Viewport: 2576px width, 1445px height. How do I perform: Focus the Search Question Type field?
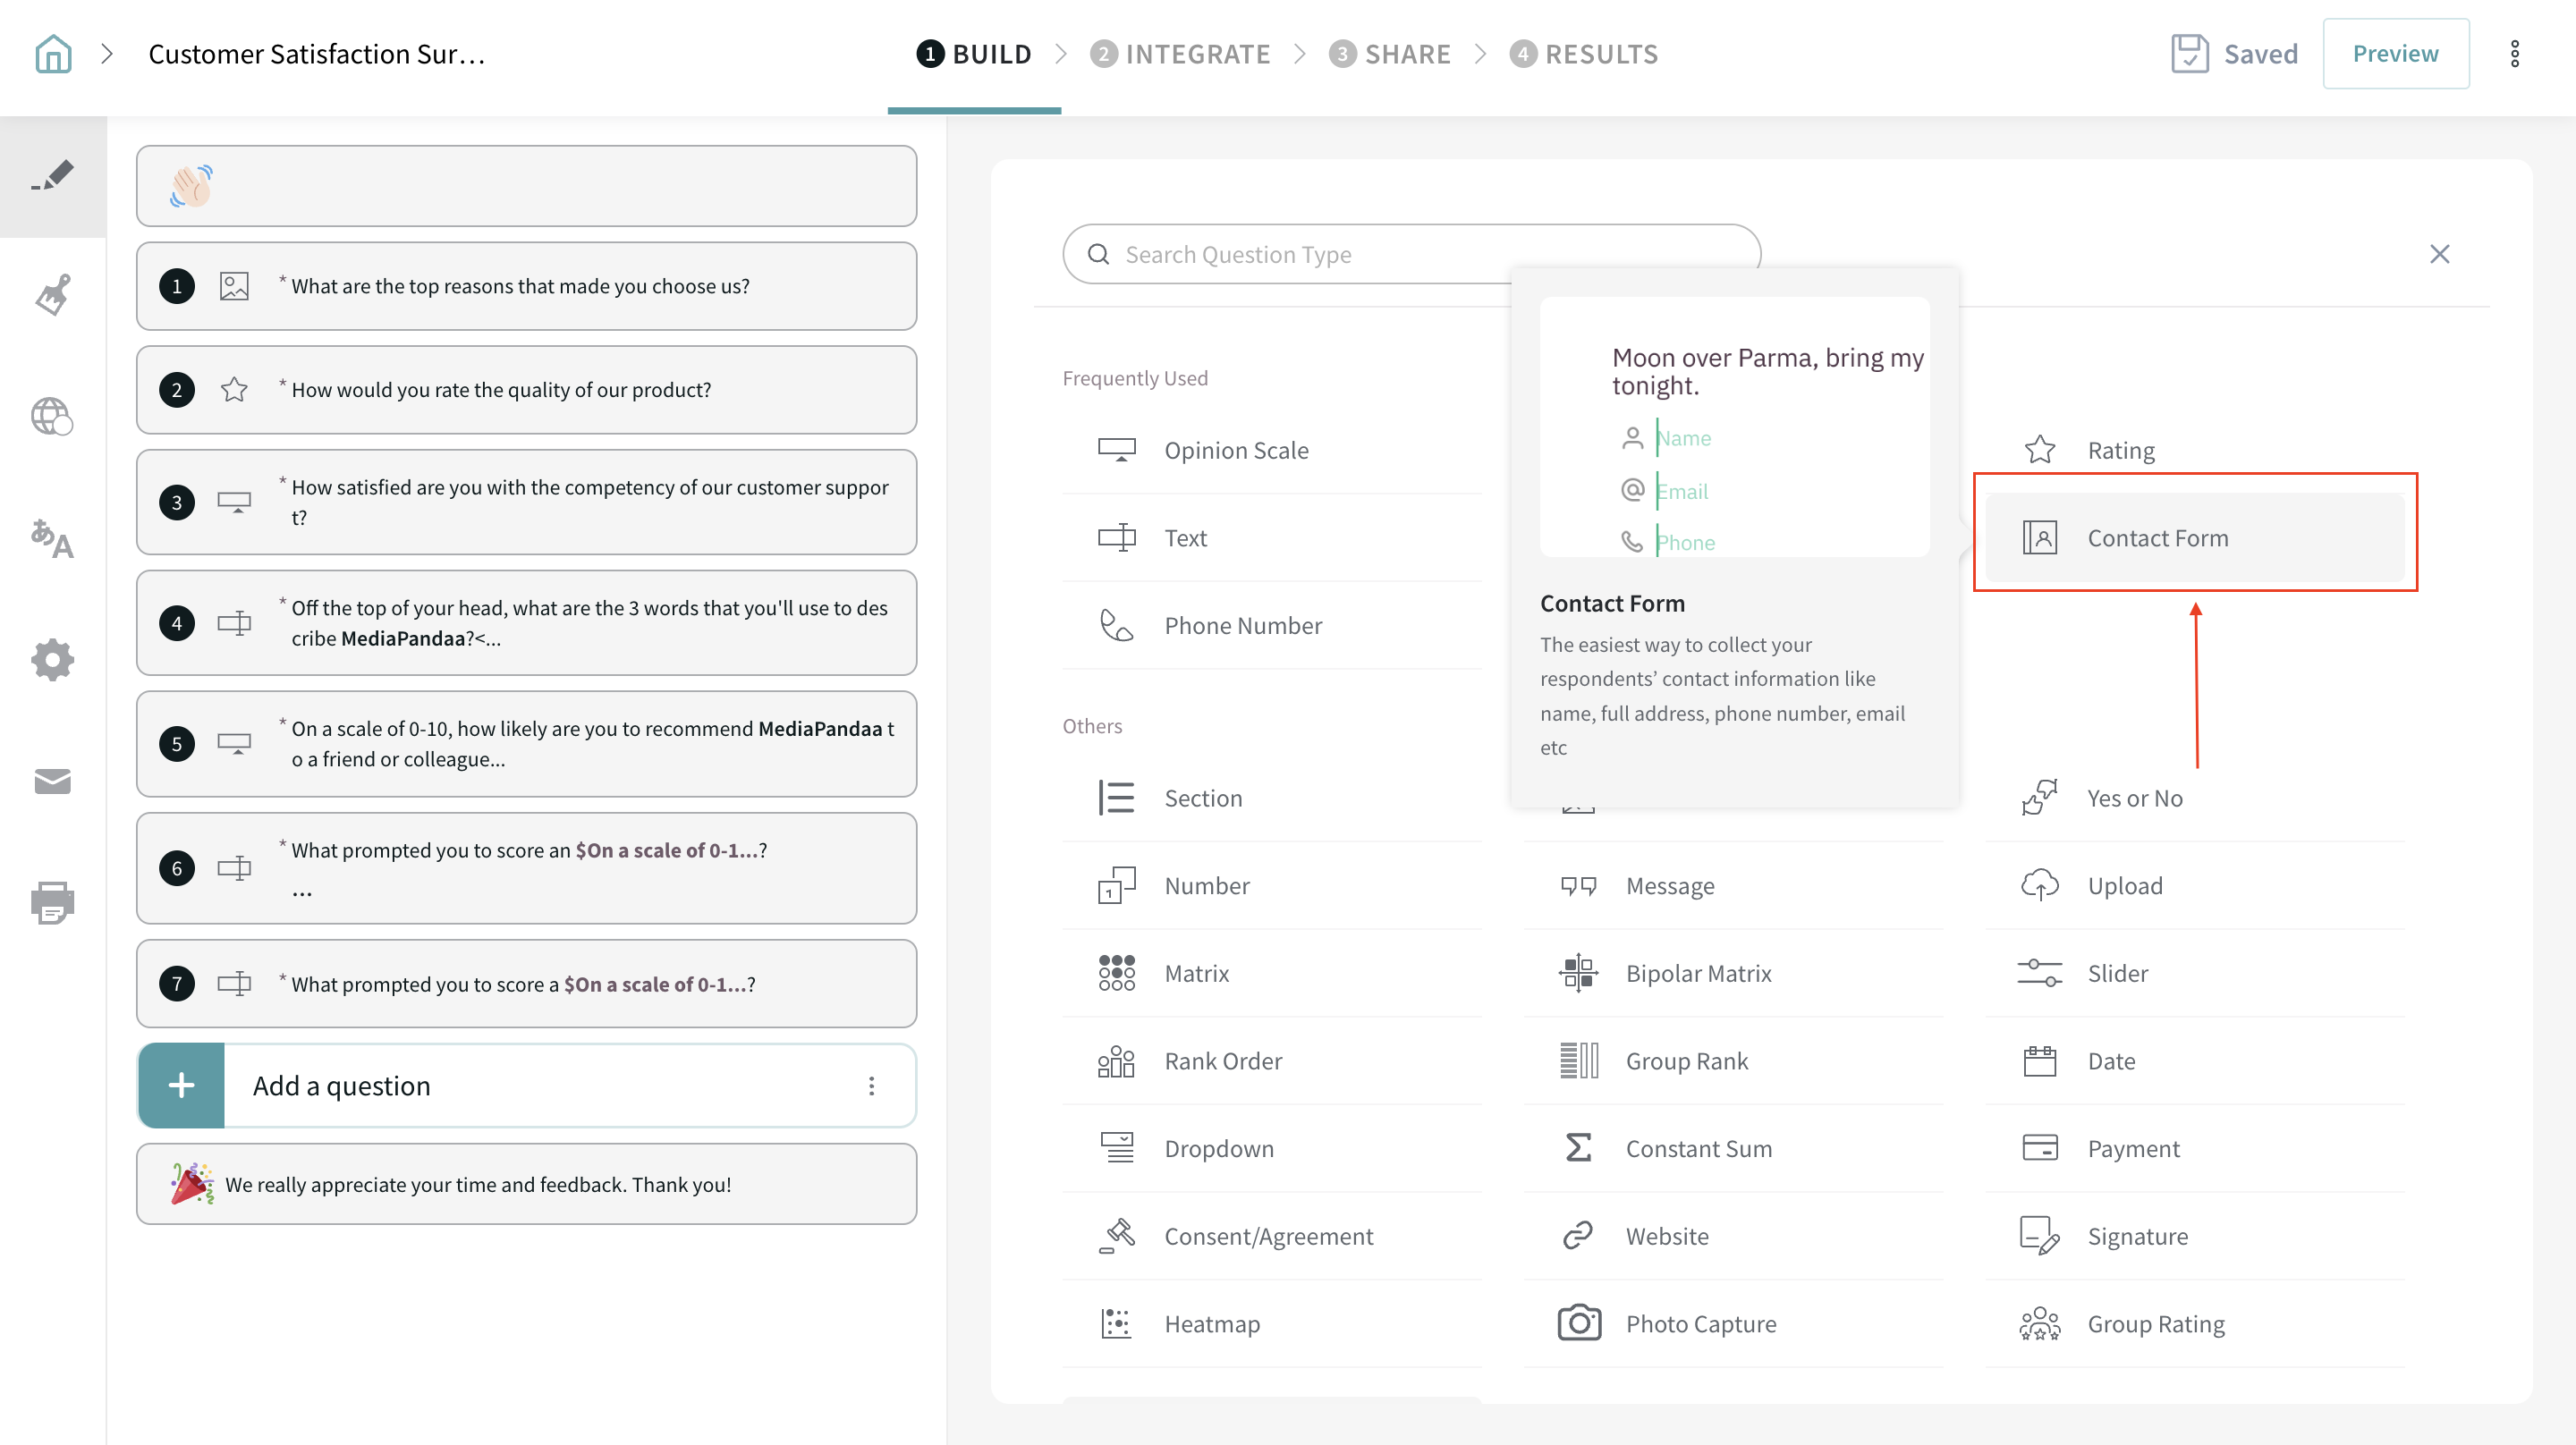click(x=1300, y=255)
